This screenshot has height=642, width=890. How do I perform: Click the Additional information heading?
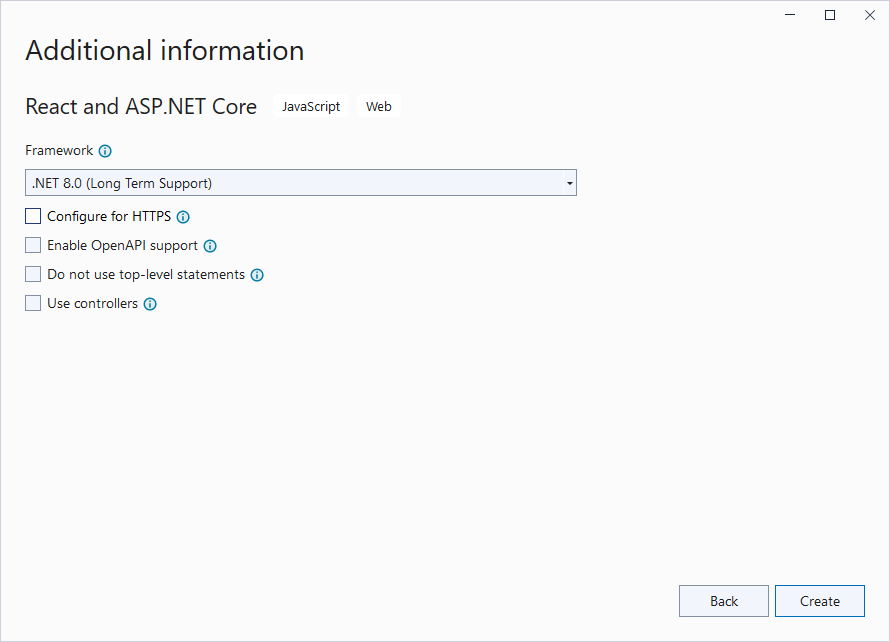(x=165, y=50)
